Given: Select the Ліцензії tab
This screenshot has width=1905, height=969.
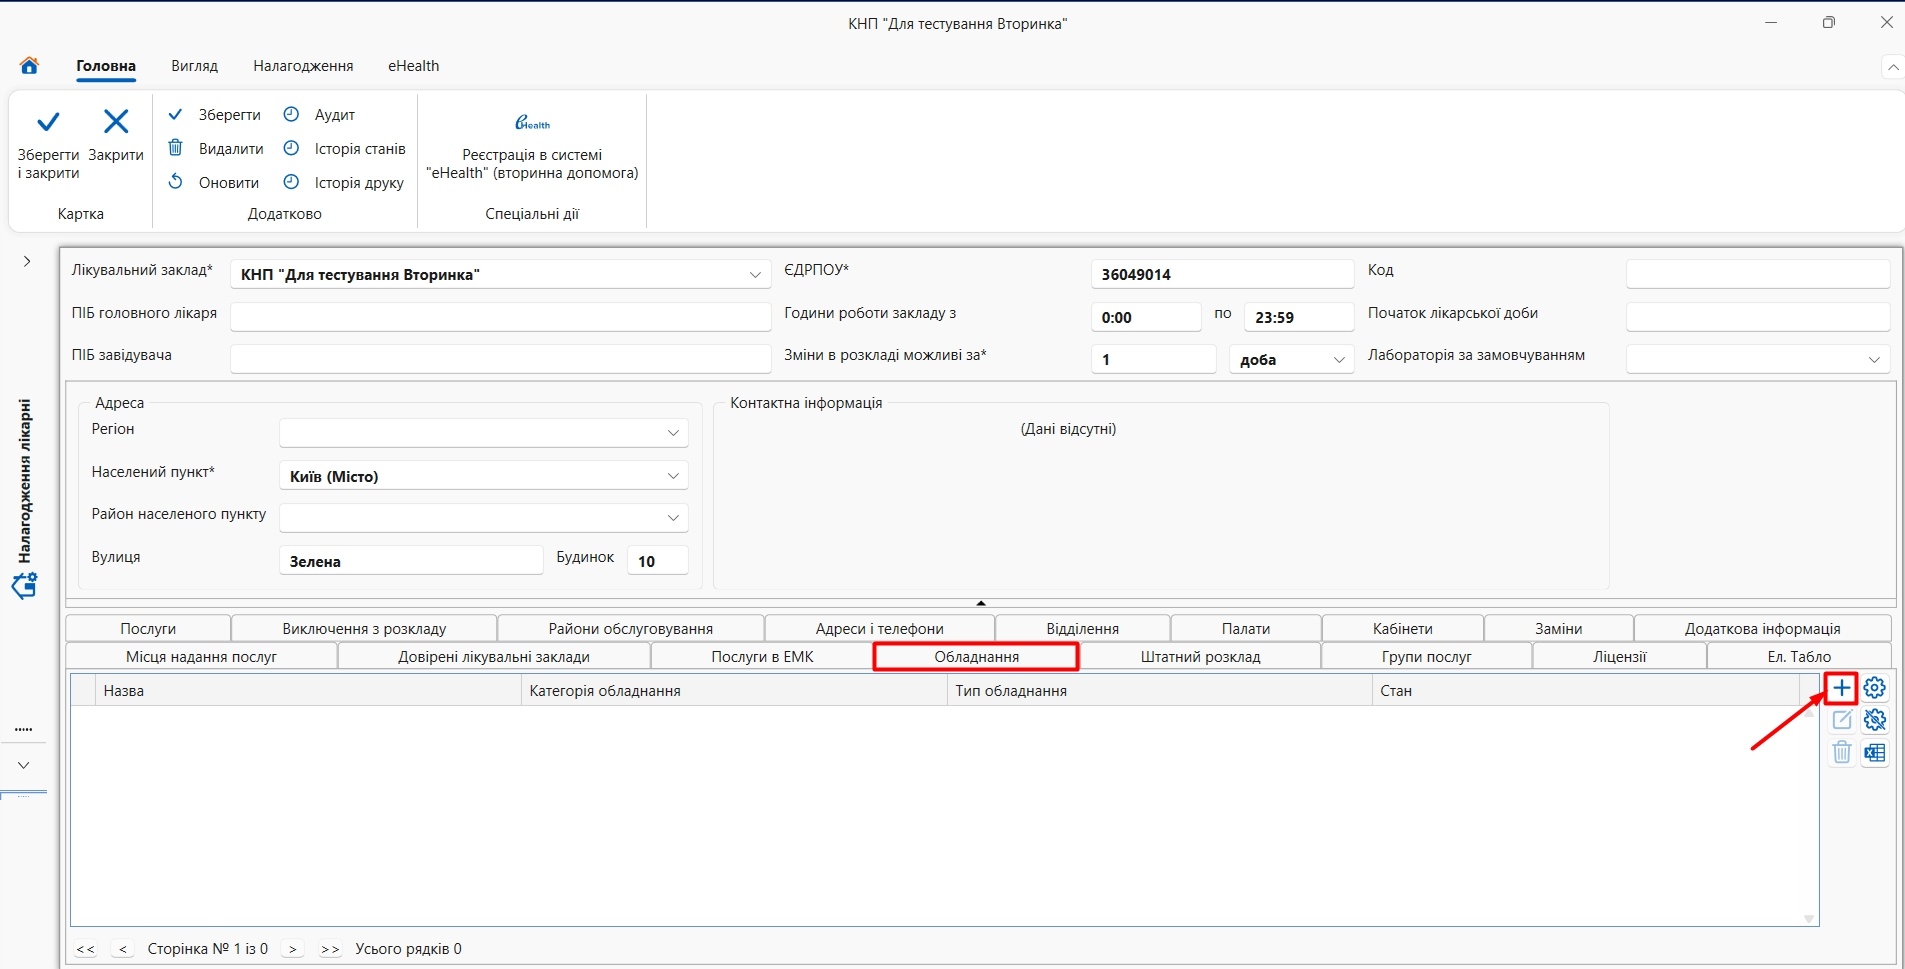Looking at the screenshot, I should pos(1619,657).
